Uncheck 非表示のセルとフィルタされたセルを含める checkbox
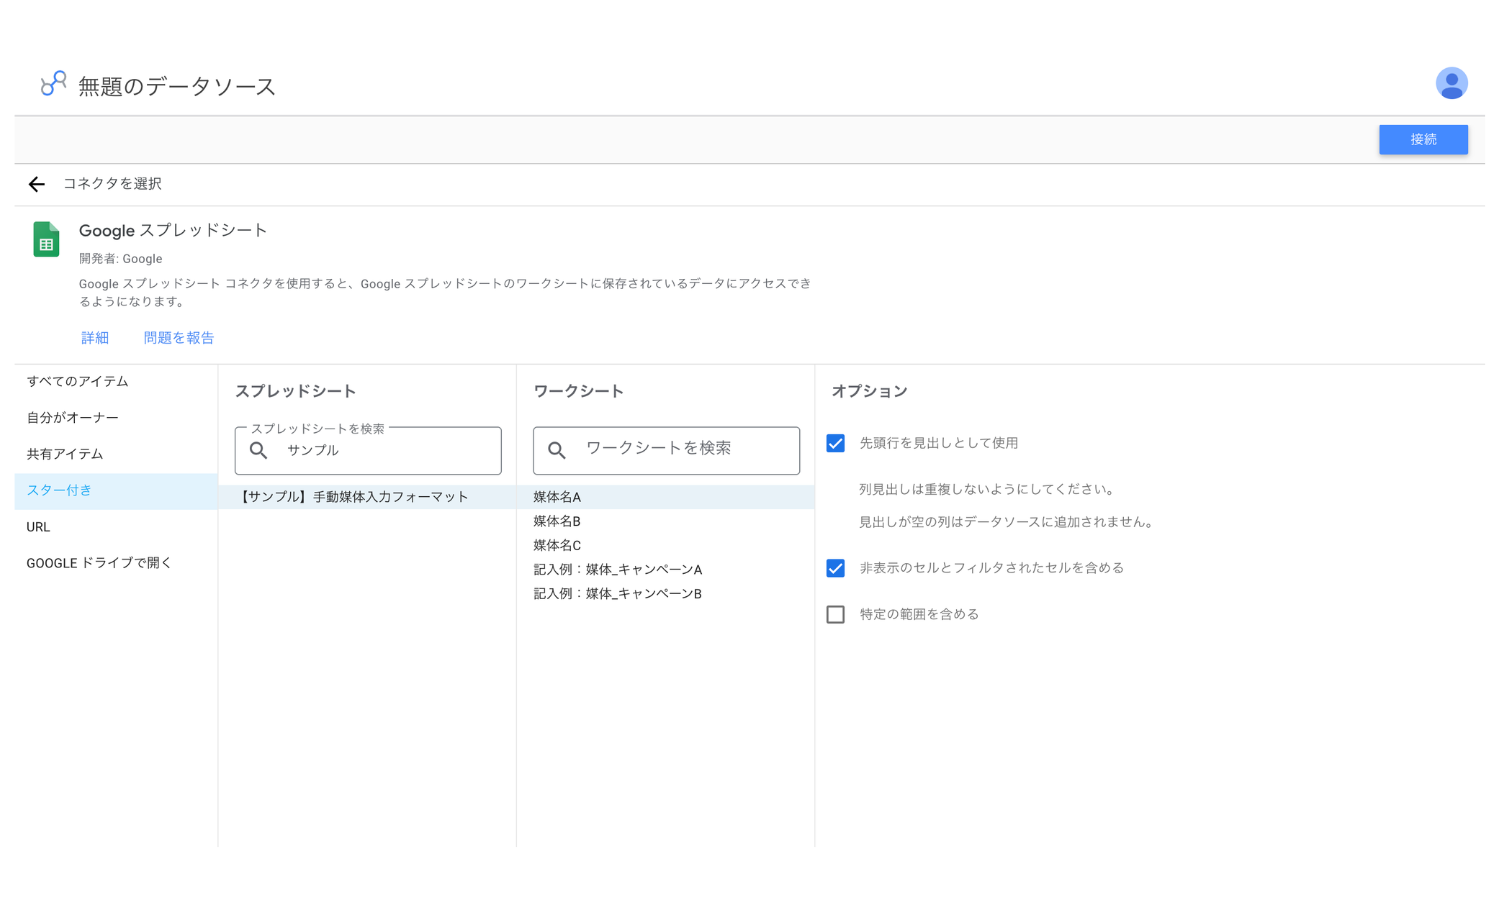Viewport: 1500px width, 900px height. 836,568
